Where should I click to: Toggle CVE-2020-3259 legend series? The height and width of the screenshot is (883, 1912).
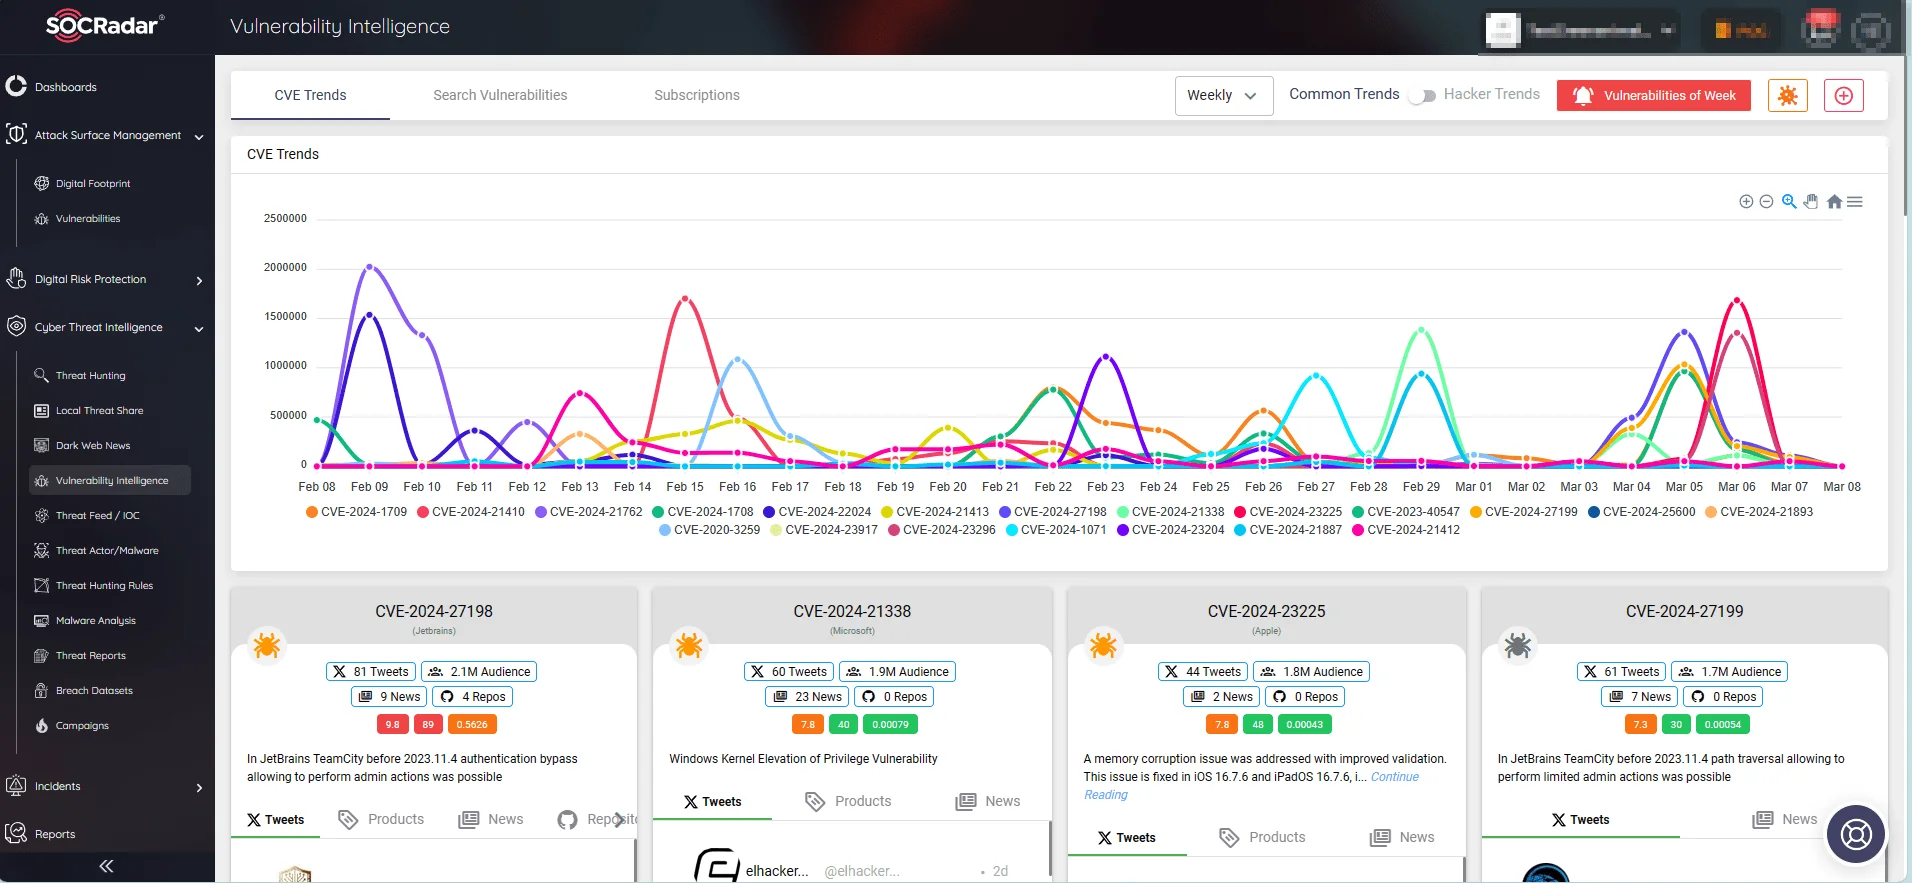click(710, 530)
